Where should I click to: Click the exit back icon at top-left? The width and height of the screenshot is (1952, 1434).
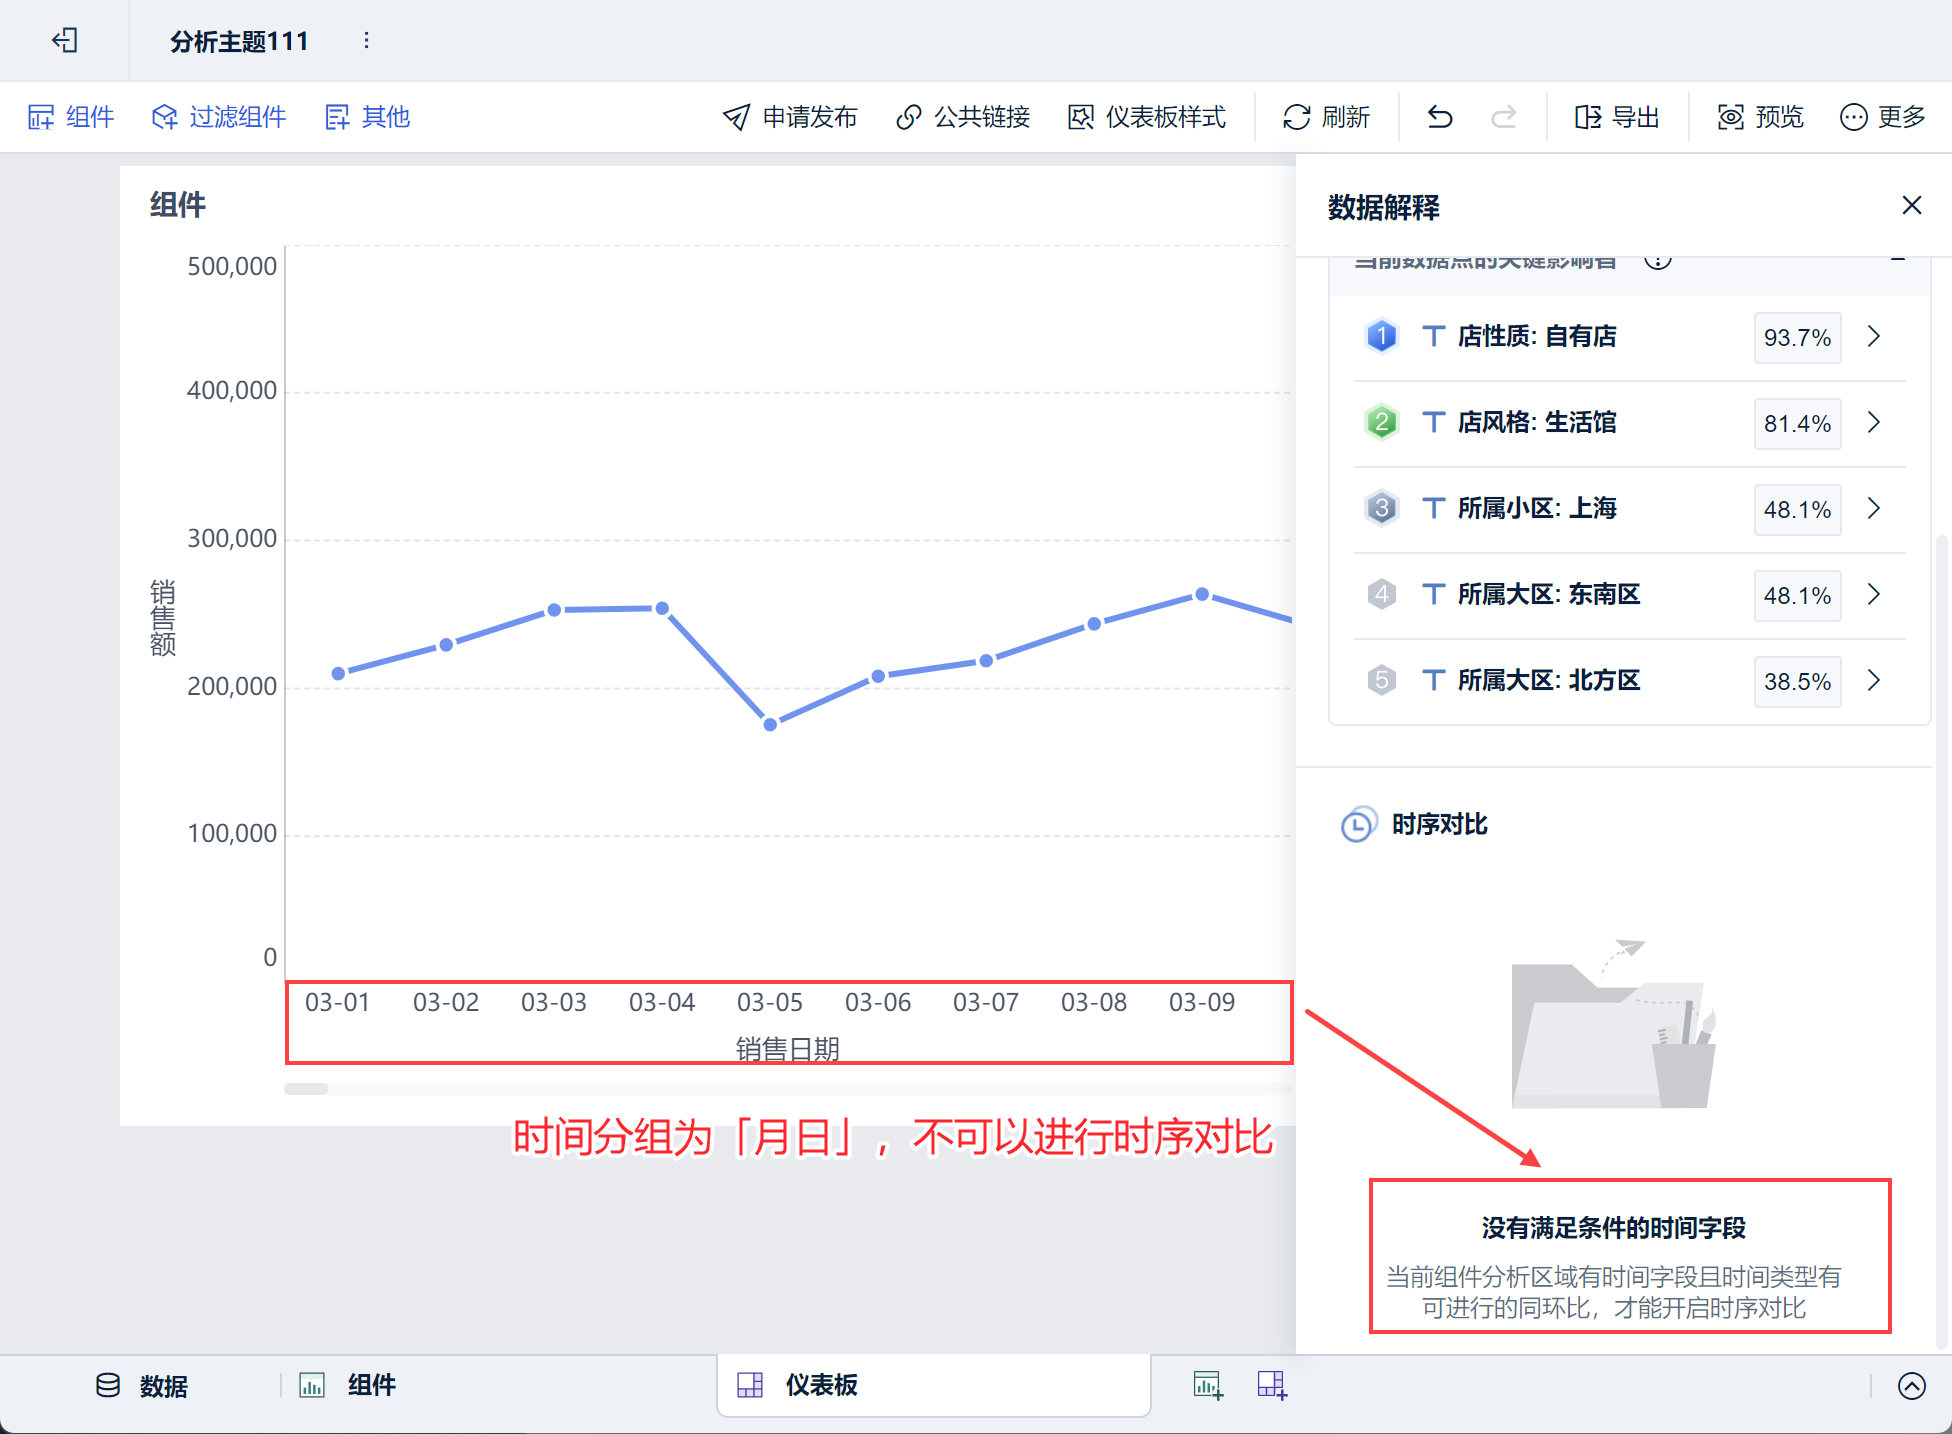tap(65, 40)
